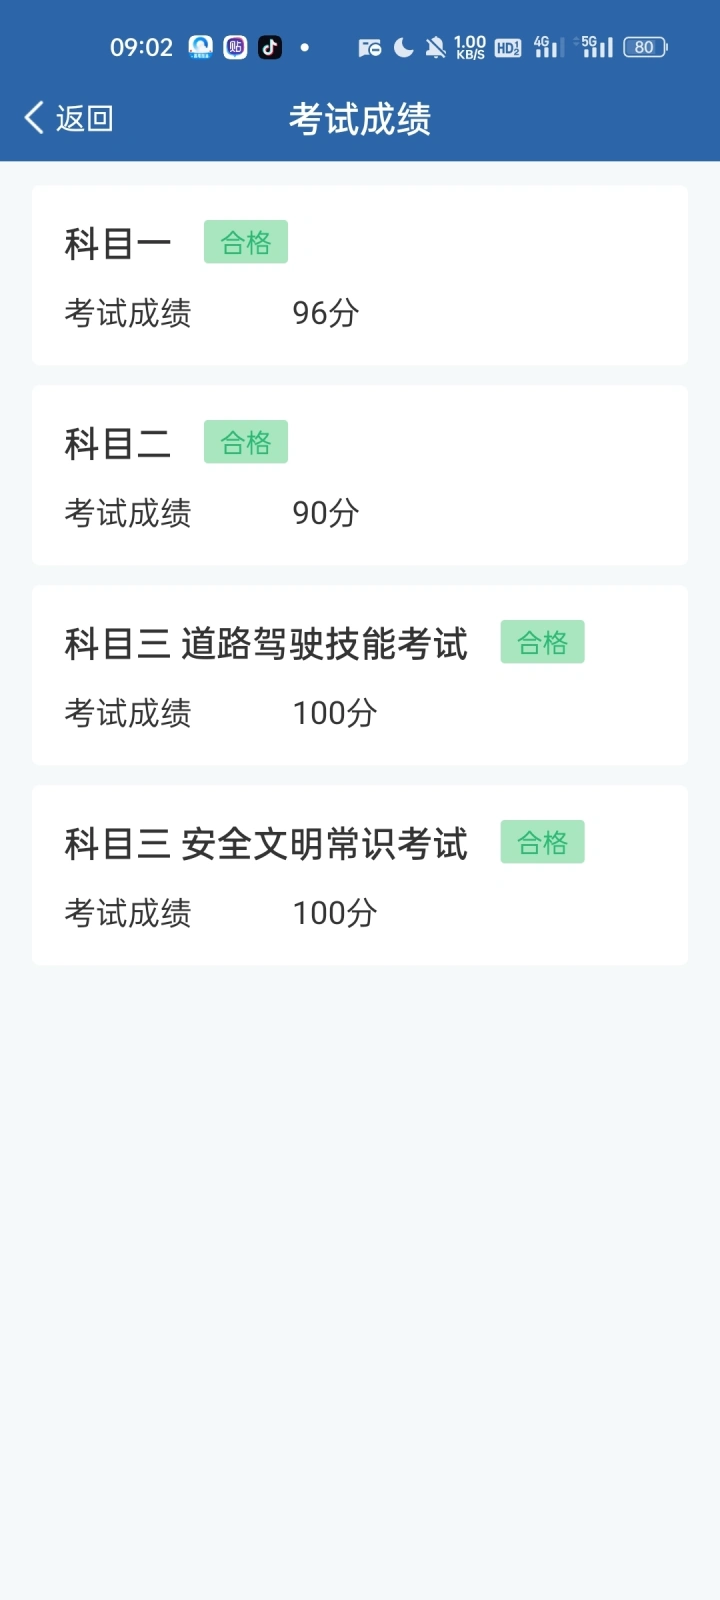Viewport: 720px width, 1600px height.
Task: Tap the blue cloud app notification icon
Action: 201,47
